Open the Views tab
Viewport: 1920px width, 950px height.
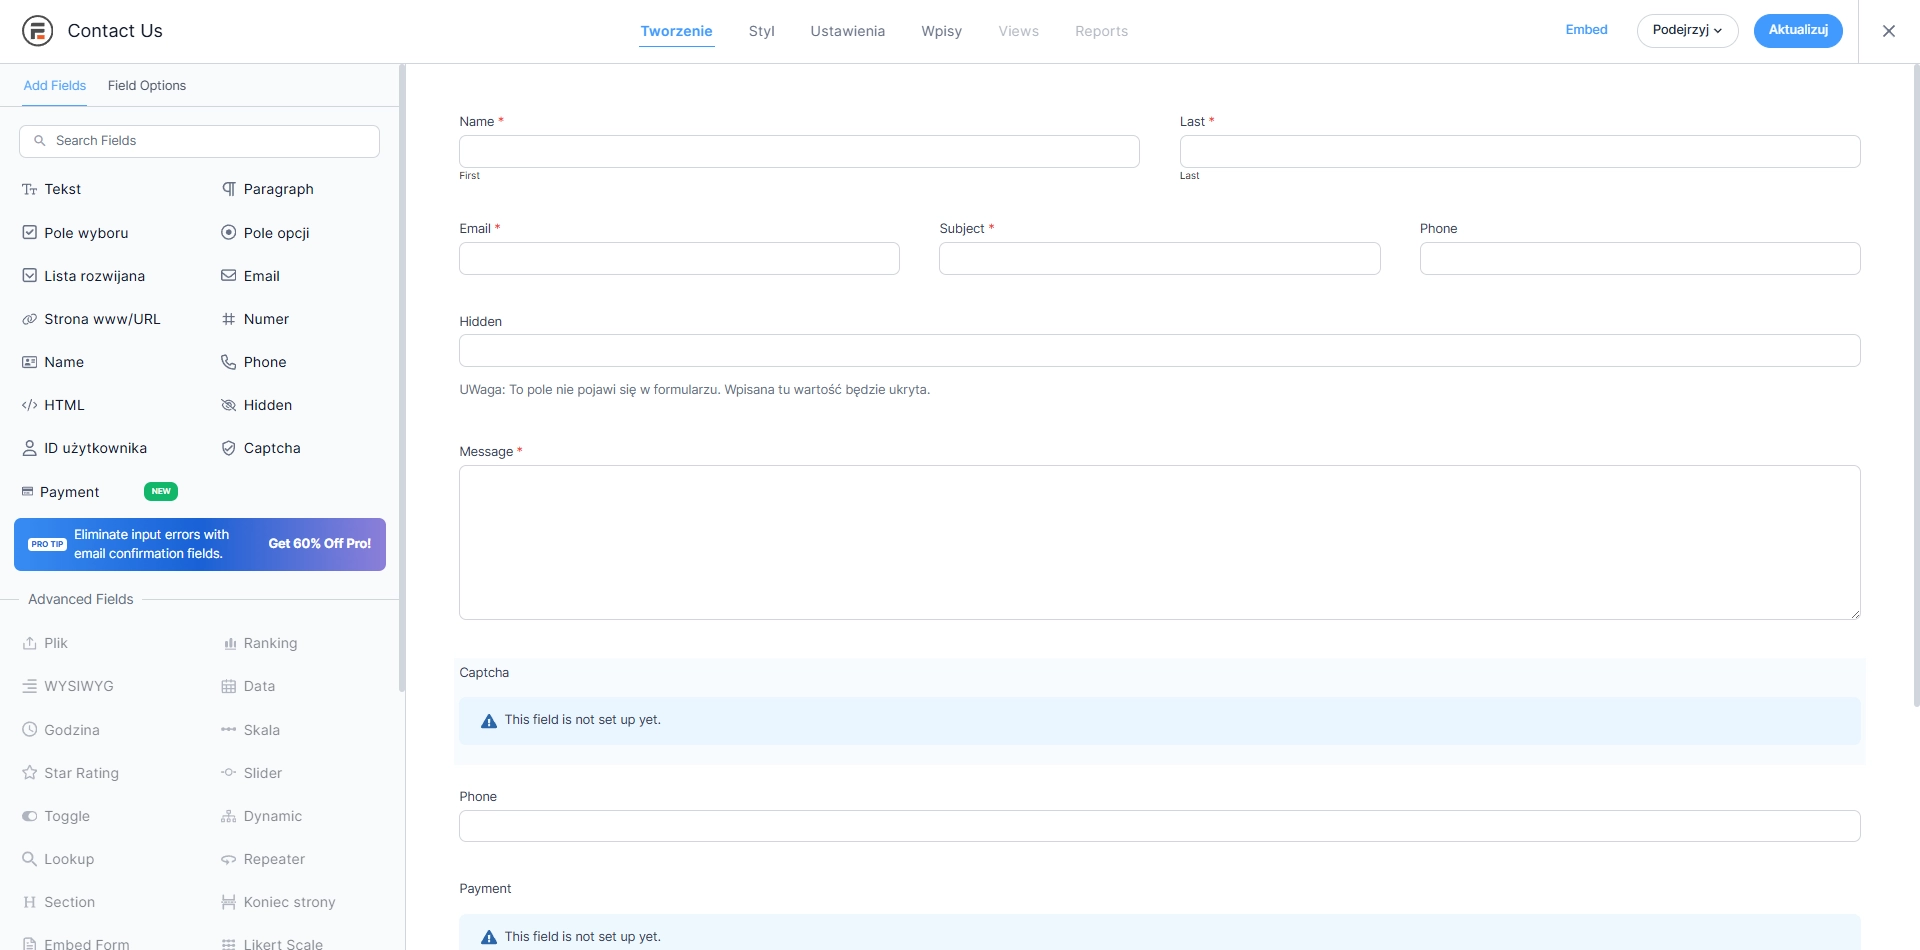pos(1019,31)
